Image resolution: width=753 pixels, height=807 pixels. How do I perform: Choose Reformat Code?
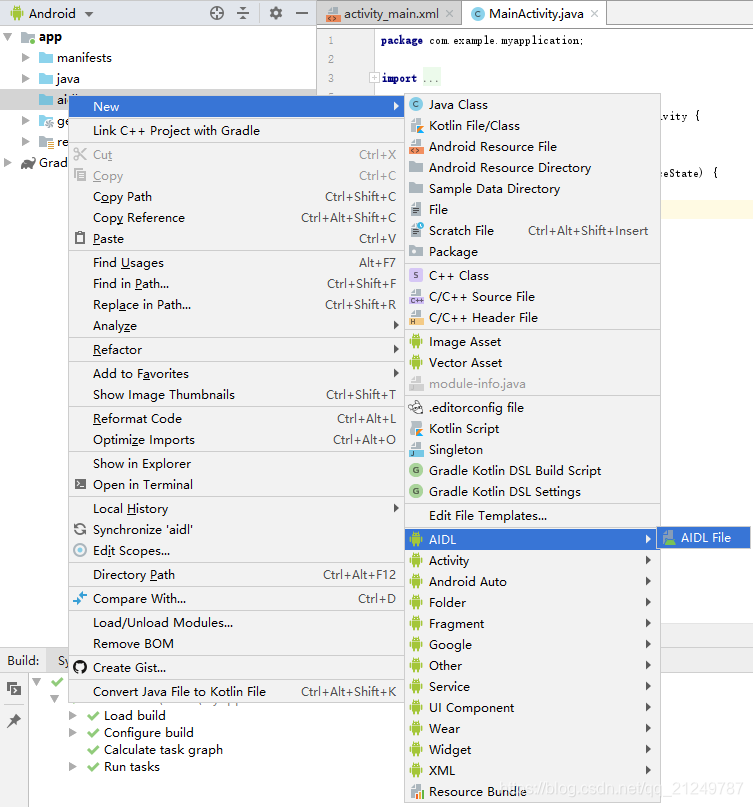coord(236,419)
